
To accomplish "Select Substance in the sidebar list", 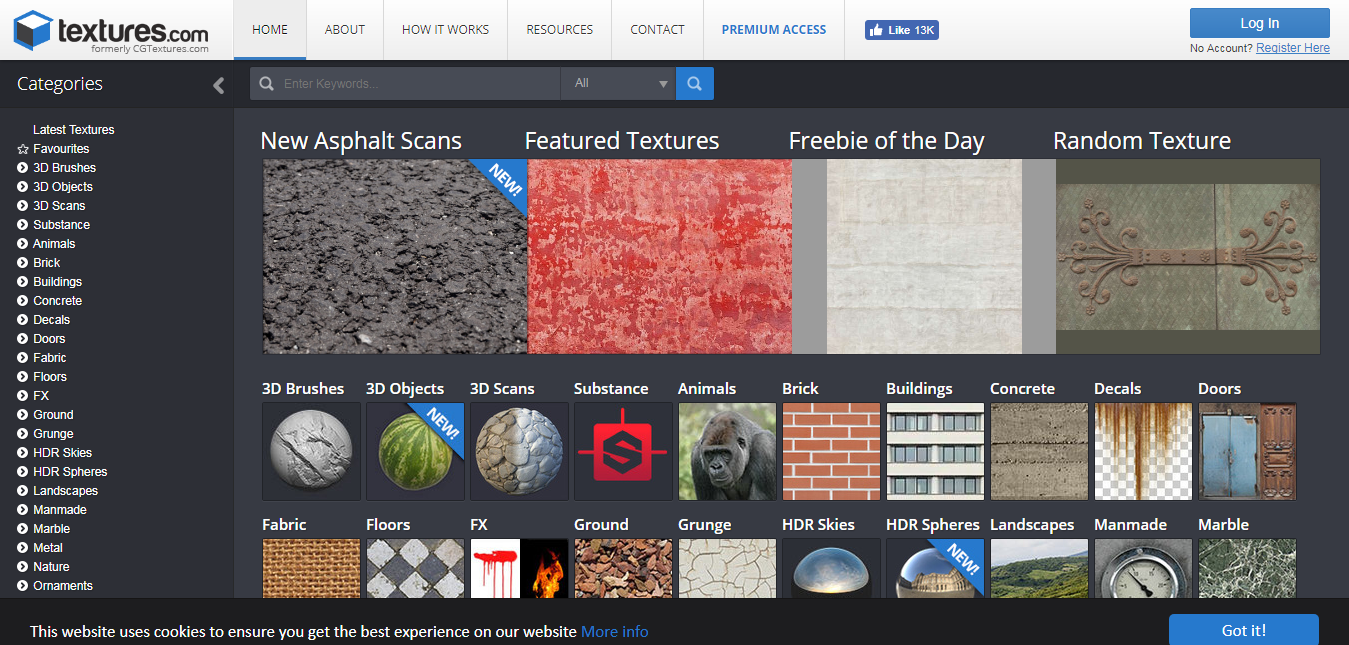I will 61,225.
